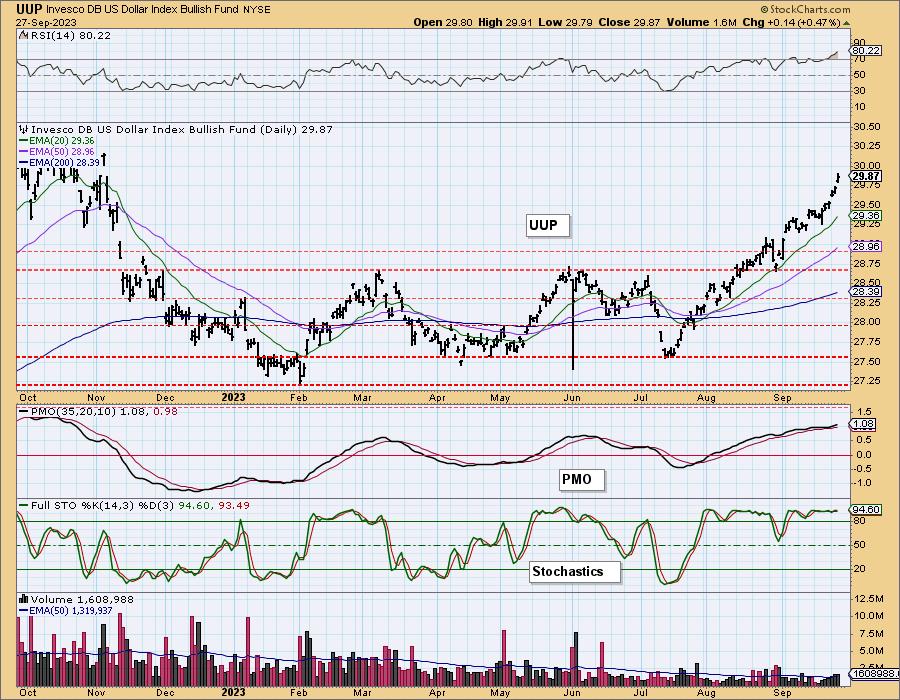Select the EMA(20) 29.36 legend entry
Viewport: 900px width, 700px height.
[62, 141]
